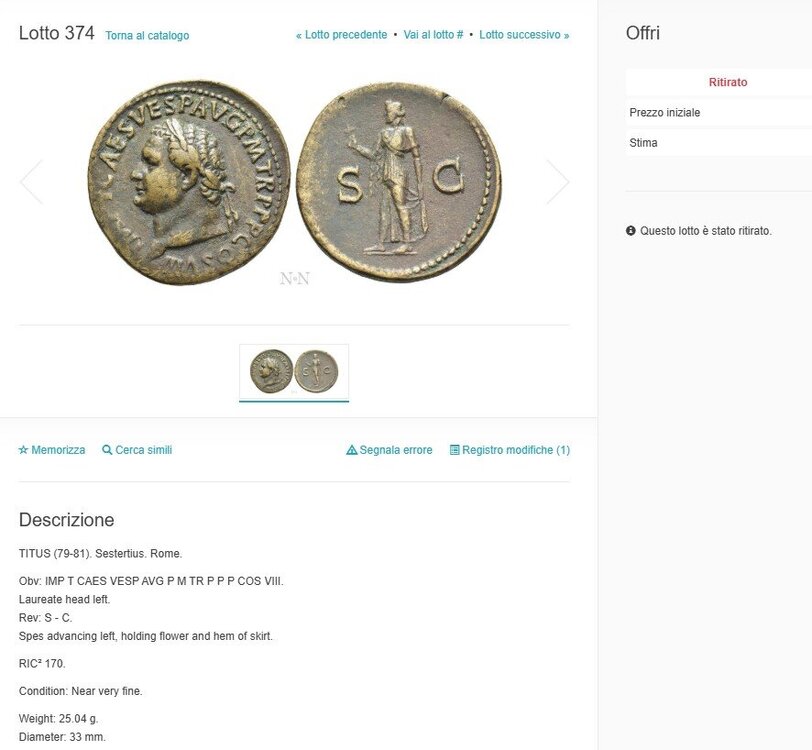Click the Vai al lotto # link

(433, 35)
